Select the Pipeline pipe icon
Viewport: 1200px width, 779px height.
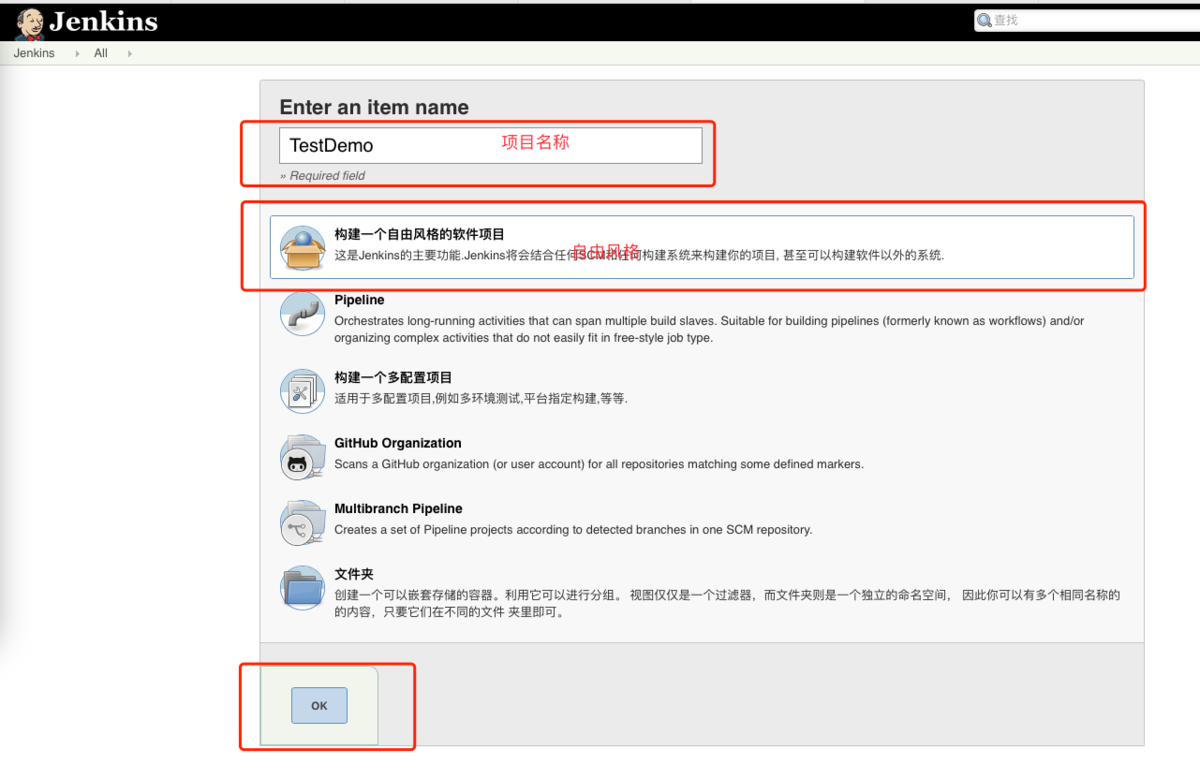point(302,313)
